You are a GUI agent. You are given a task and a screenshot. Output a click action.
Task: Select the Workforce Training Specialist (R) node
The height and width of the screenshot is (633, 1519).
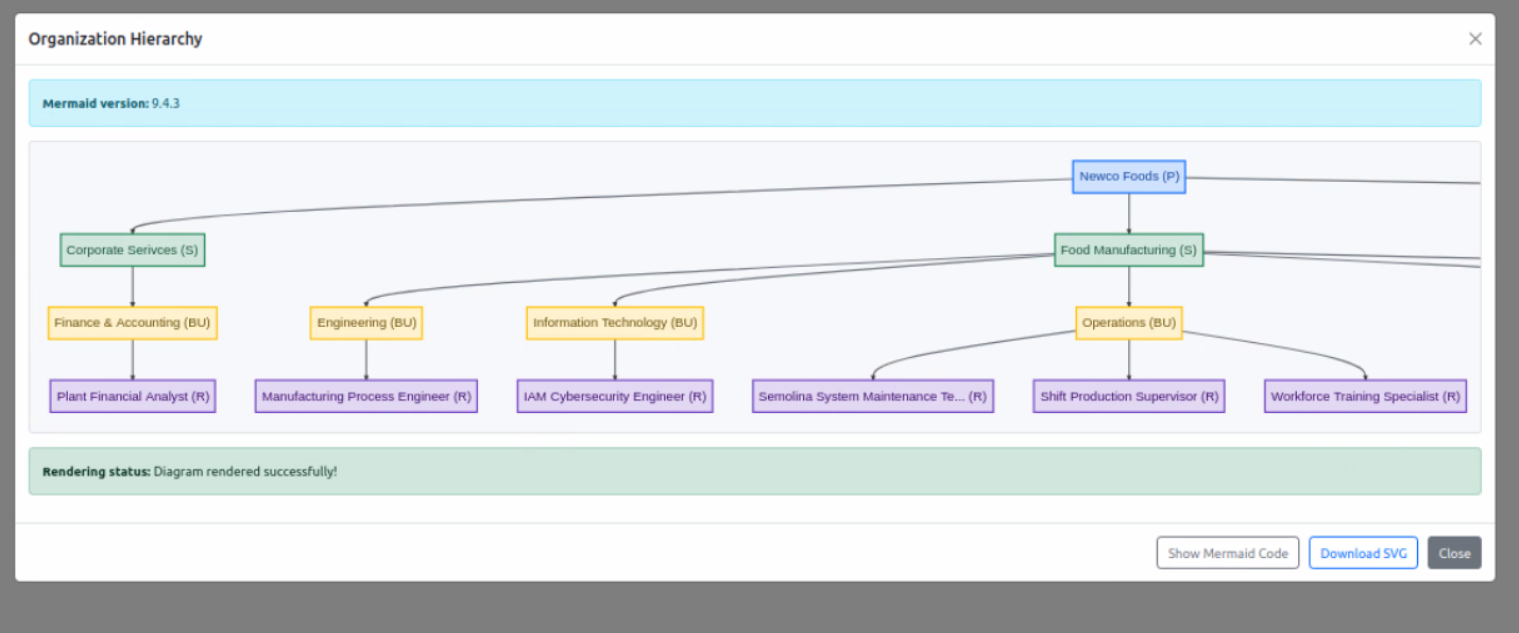point(1364,396)
